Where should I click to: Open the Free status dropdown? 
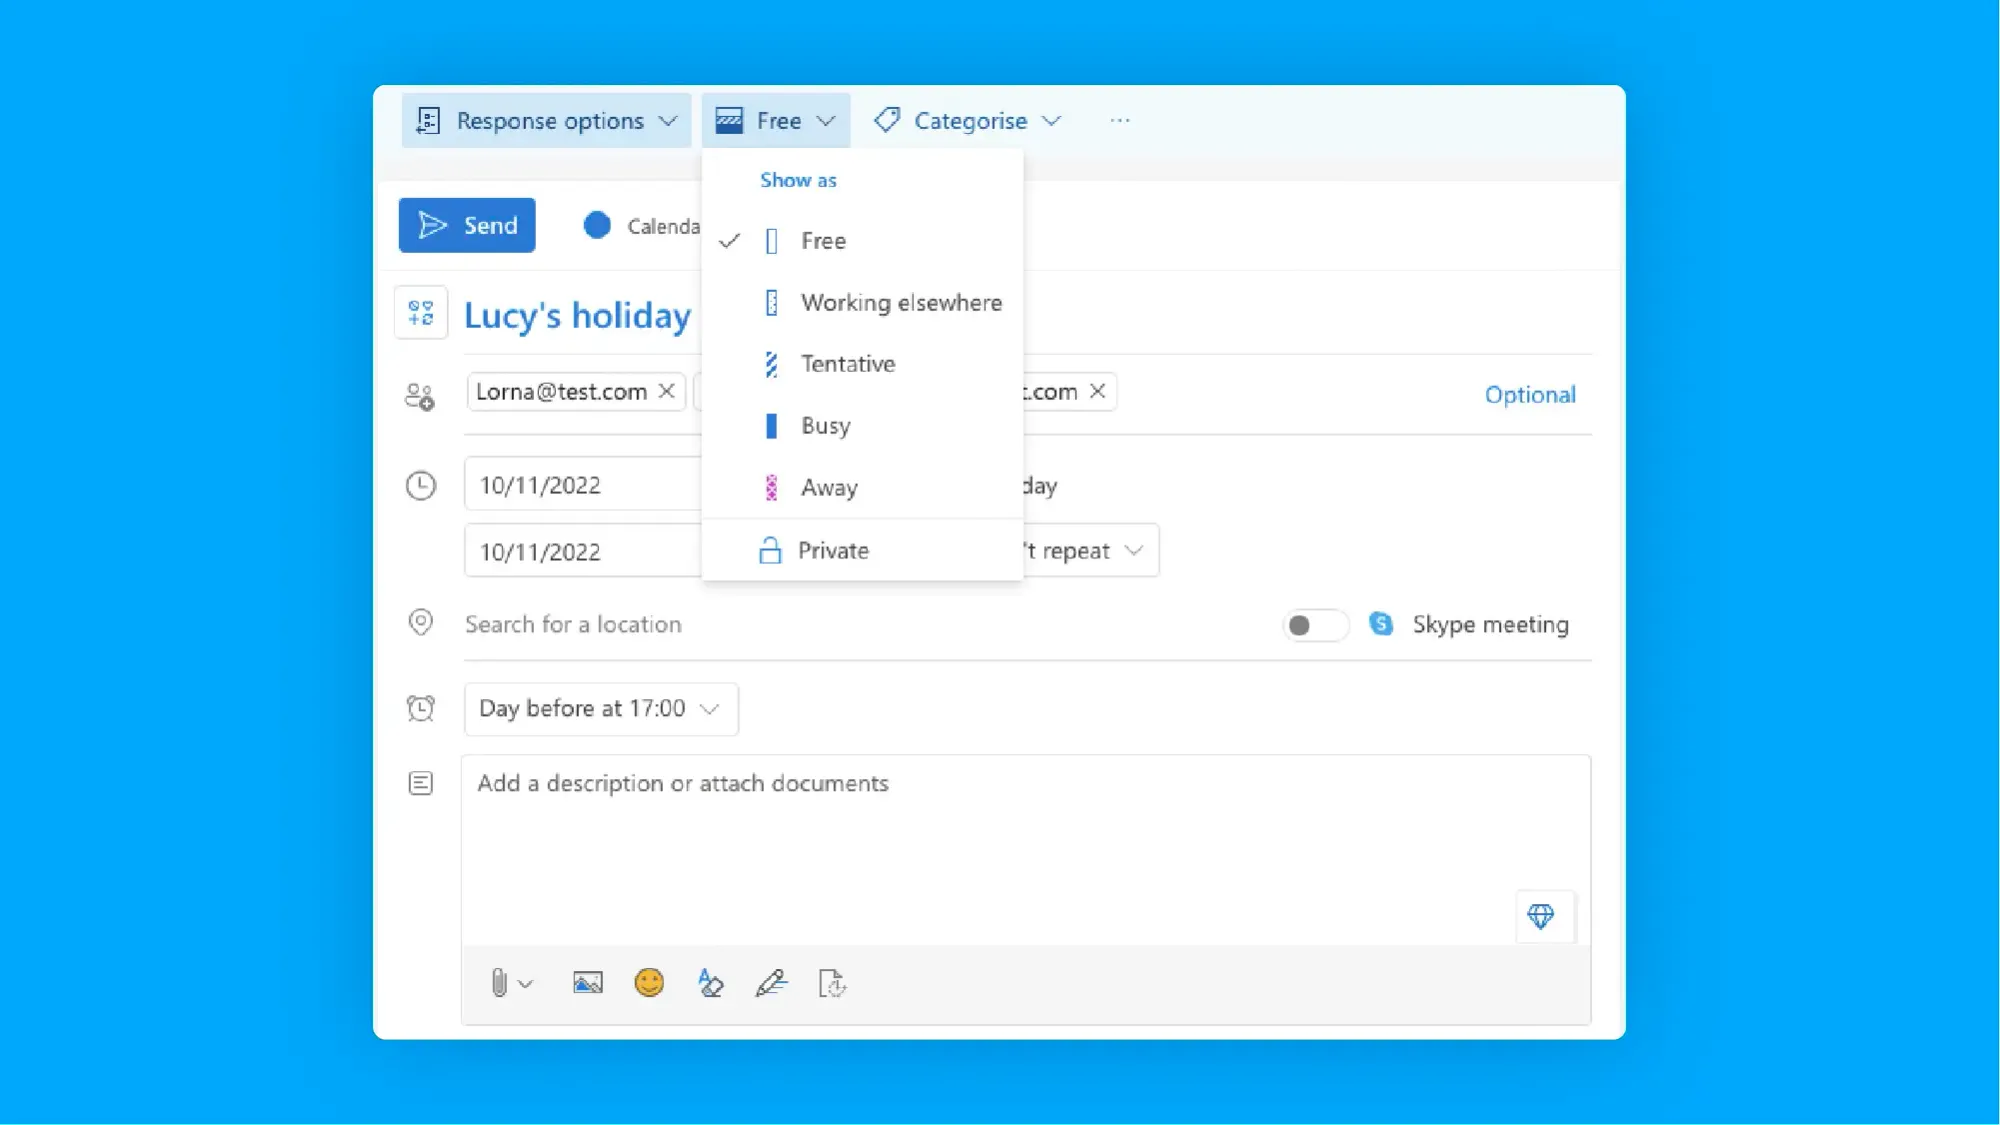776,121
